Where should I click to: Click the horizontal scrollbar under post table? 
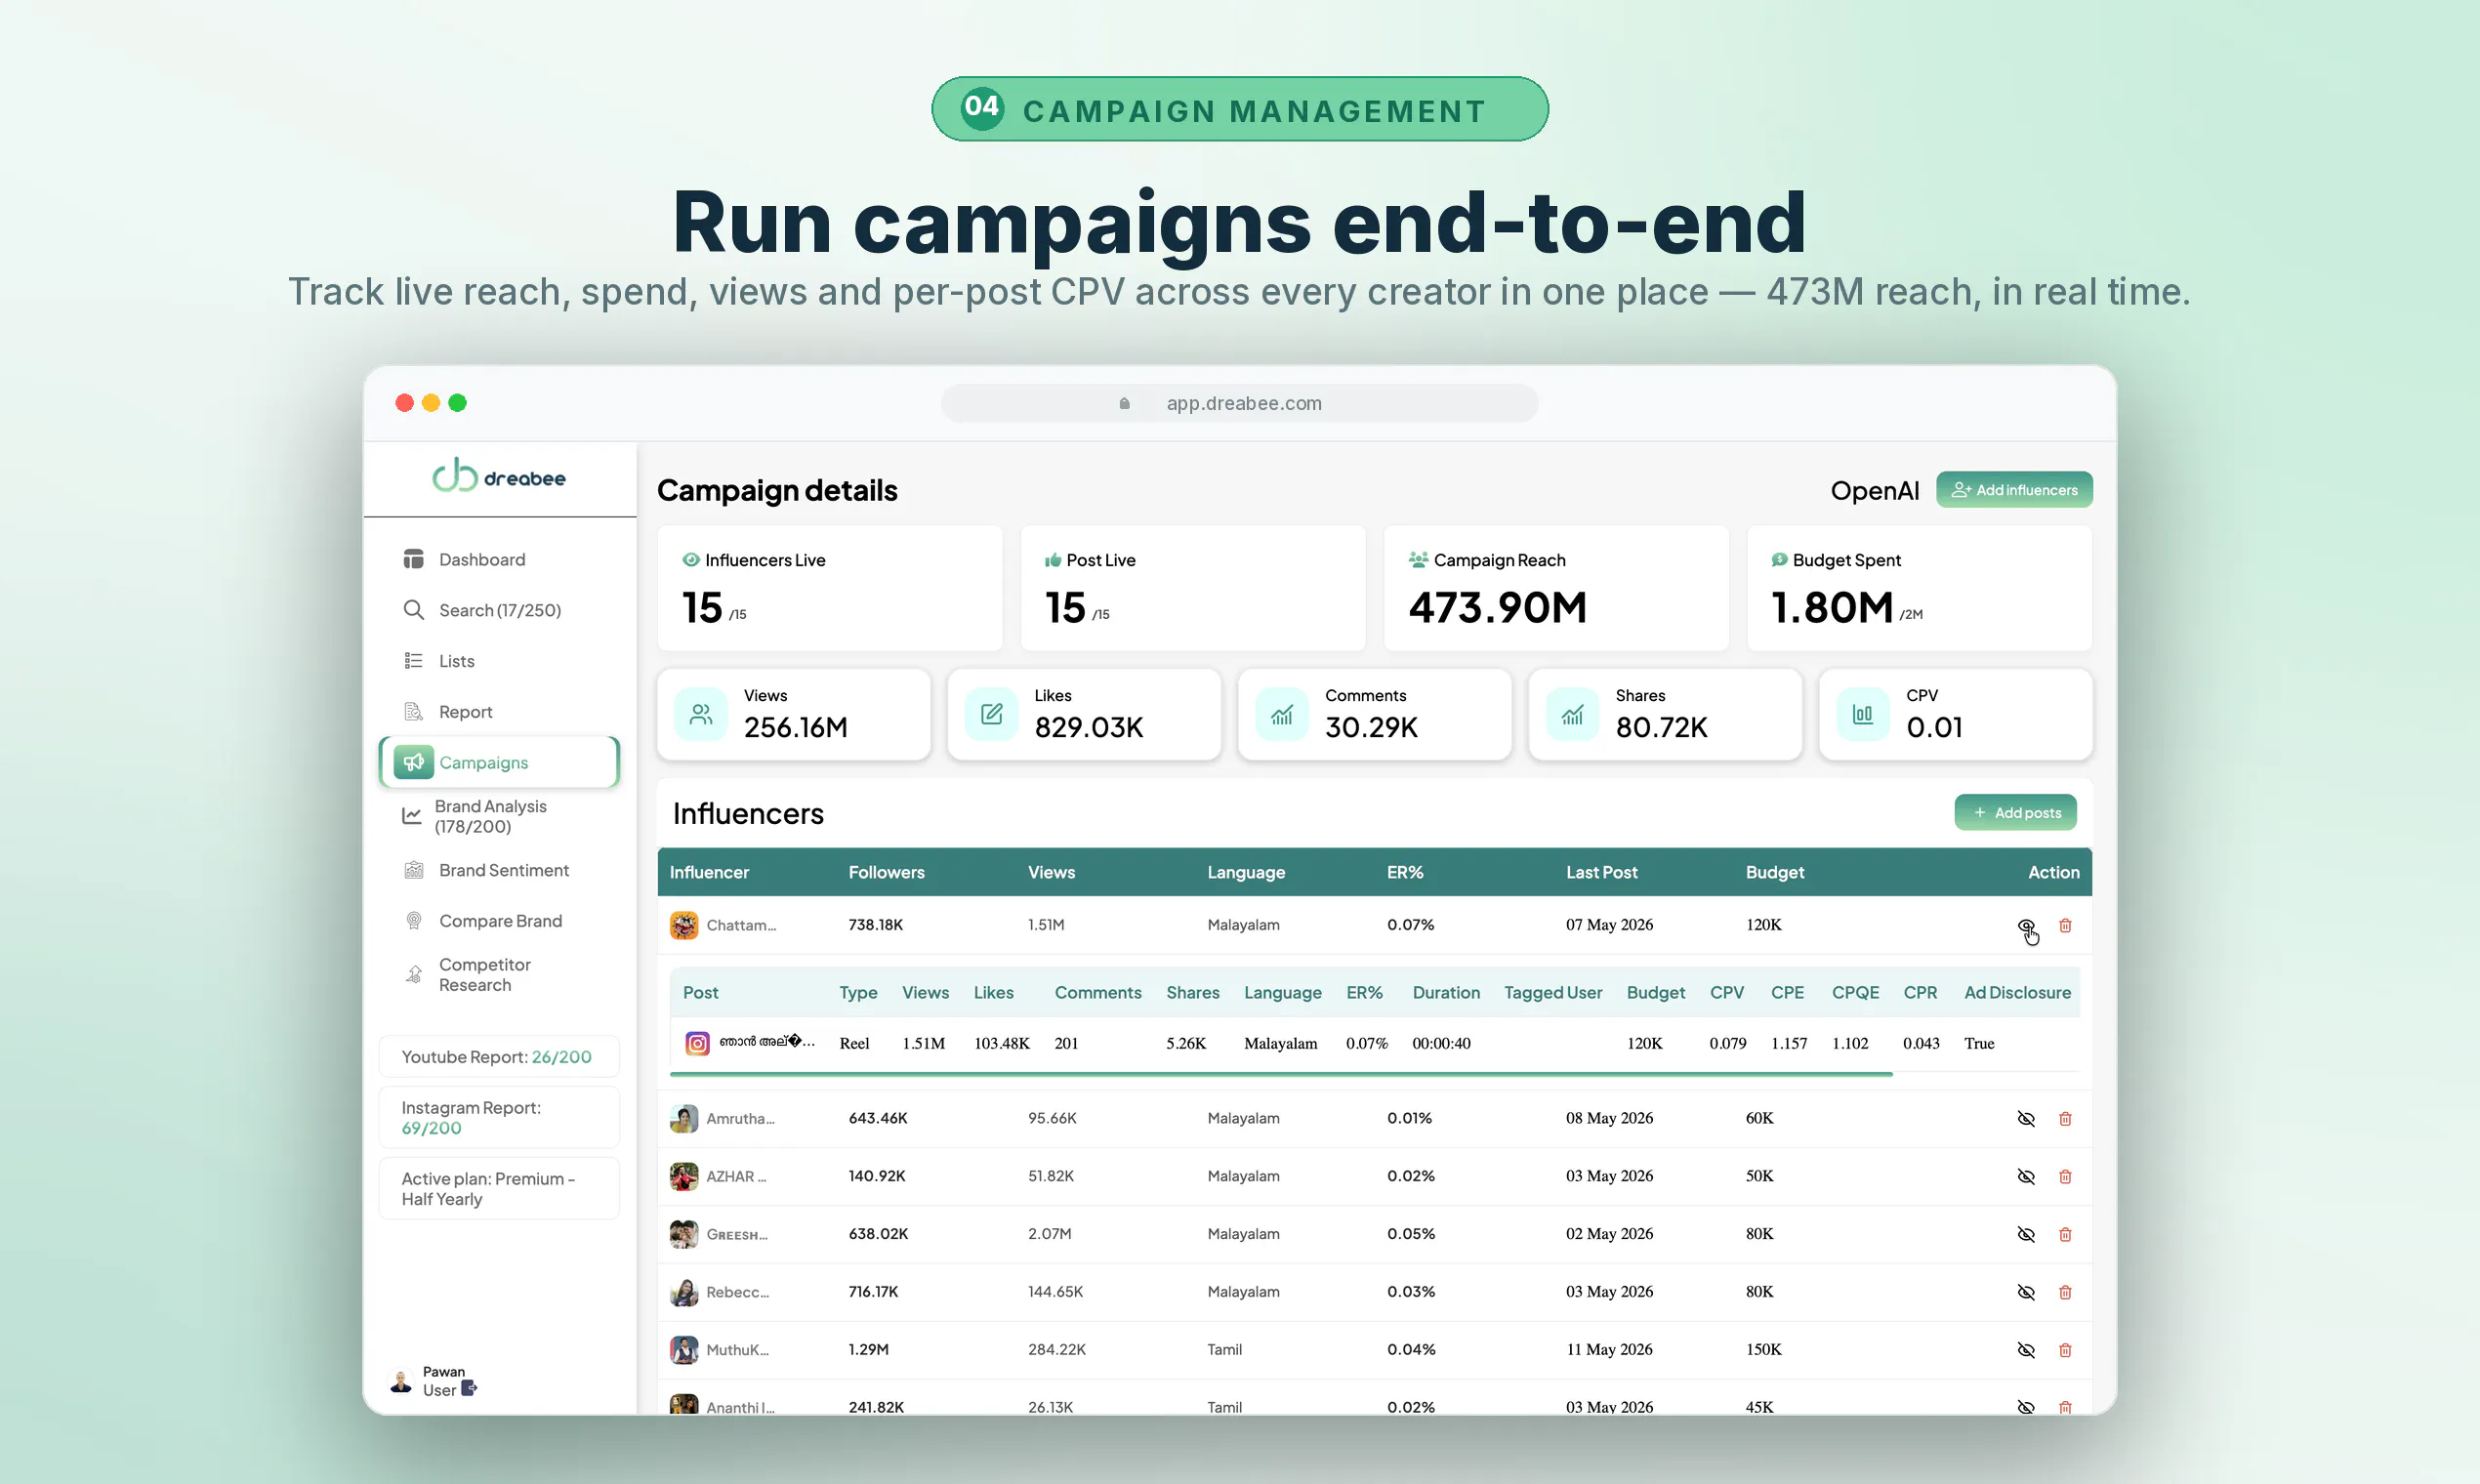(x=1281, y=1074)
